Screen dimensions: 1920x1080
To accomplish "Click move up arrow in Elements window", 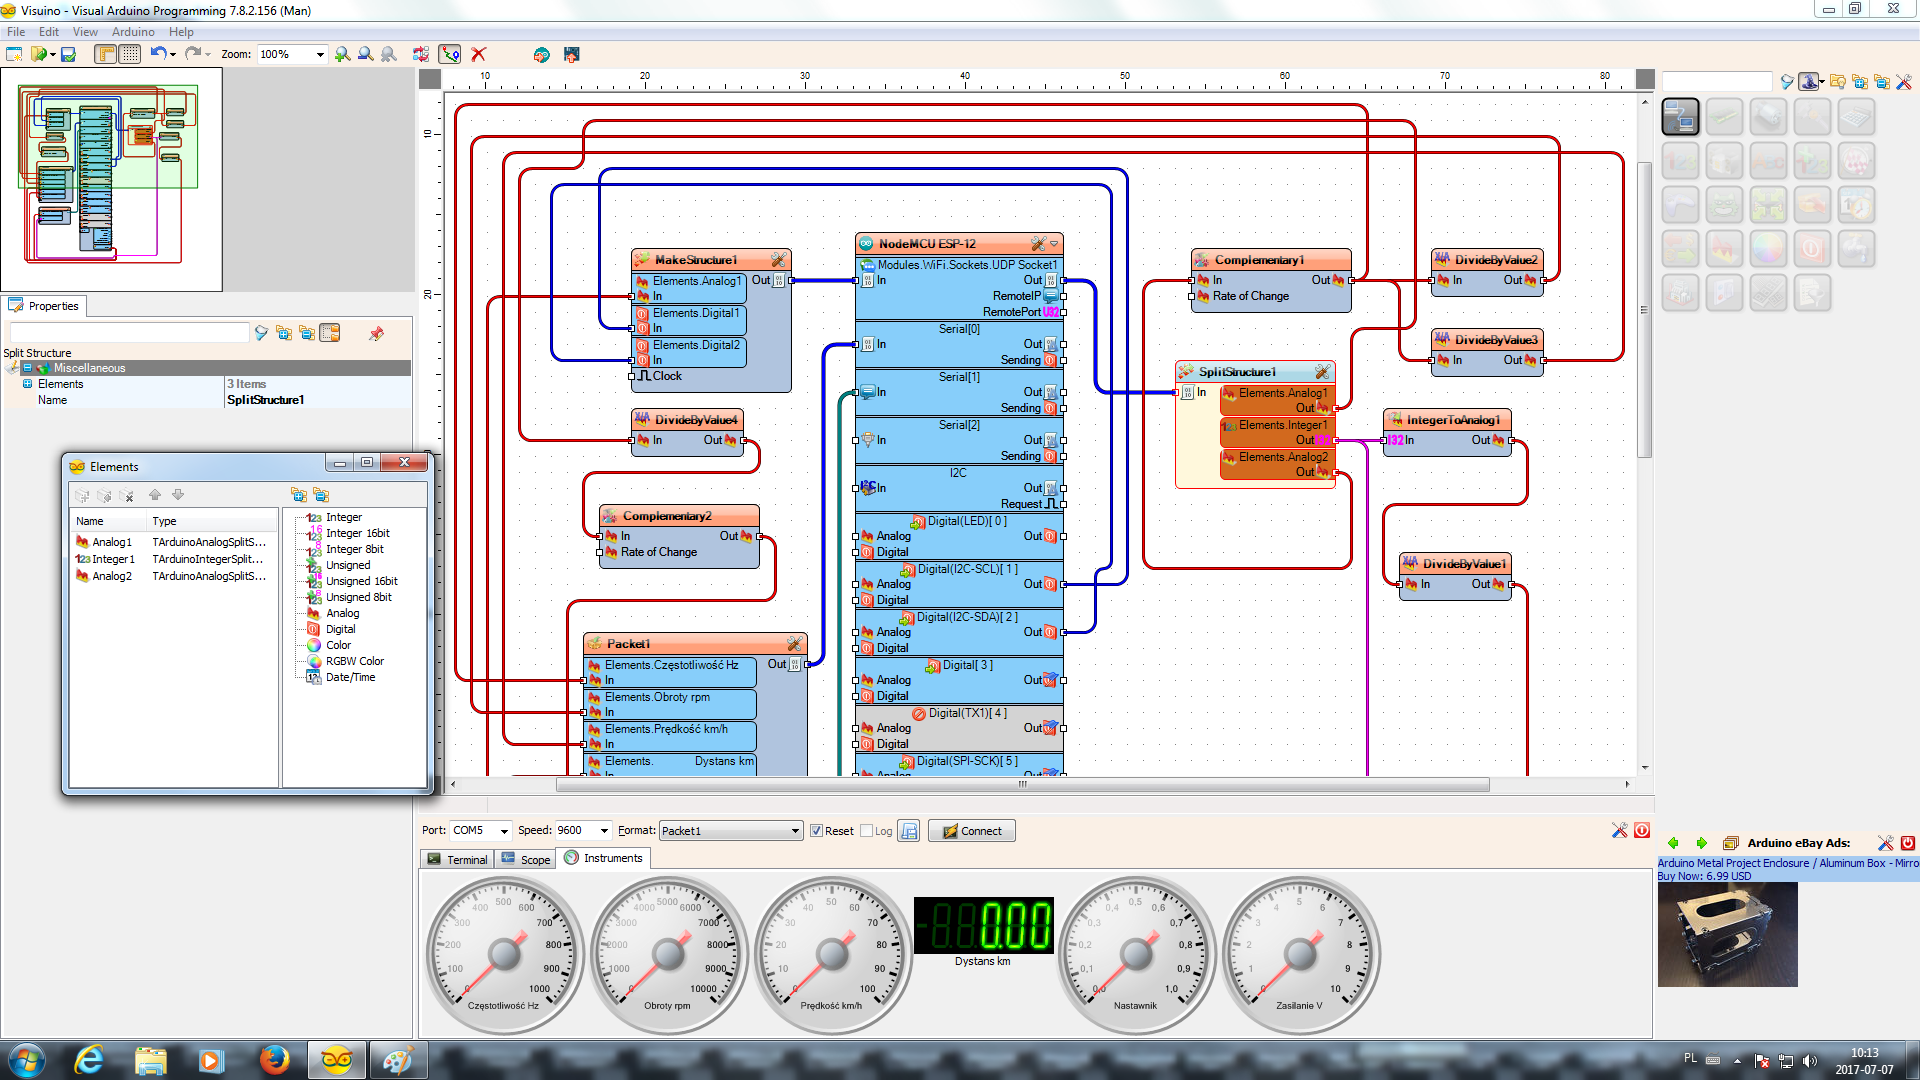I will tap(155, 495).
